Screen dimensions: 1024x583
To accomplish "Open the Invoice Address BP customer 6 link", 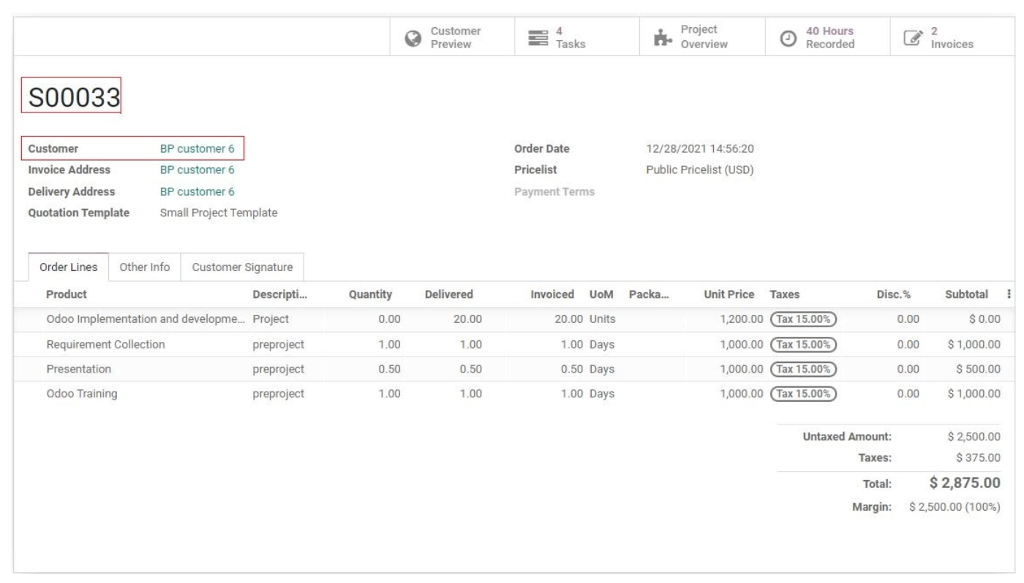I will (197, 170).
